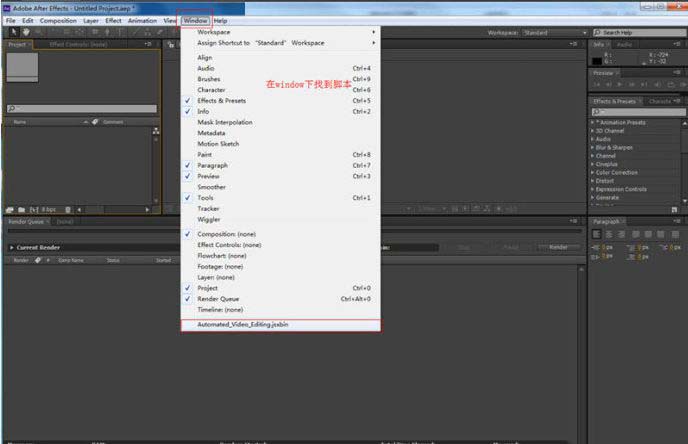Switch to the Audio tab beside Info
Viewport: 688px width, 444px height.
tap(625, 44)
